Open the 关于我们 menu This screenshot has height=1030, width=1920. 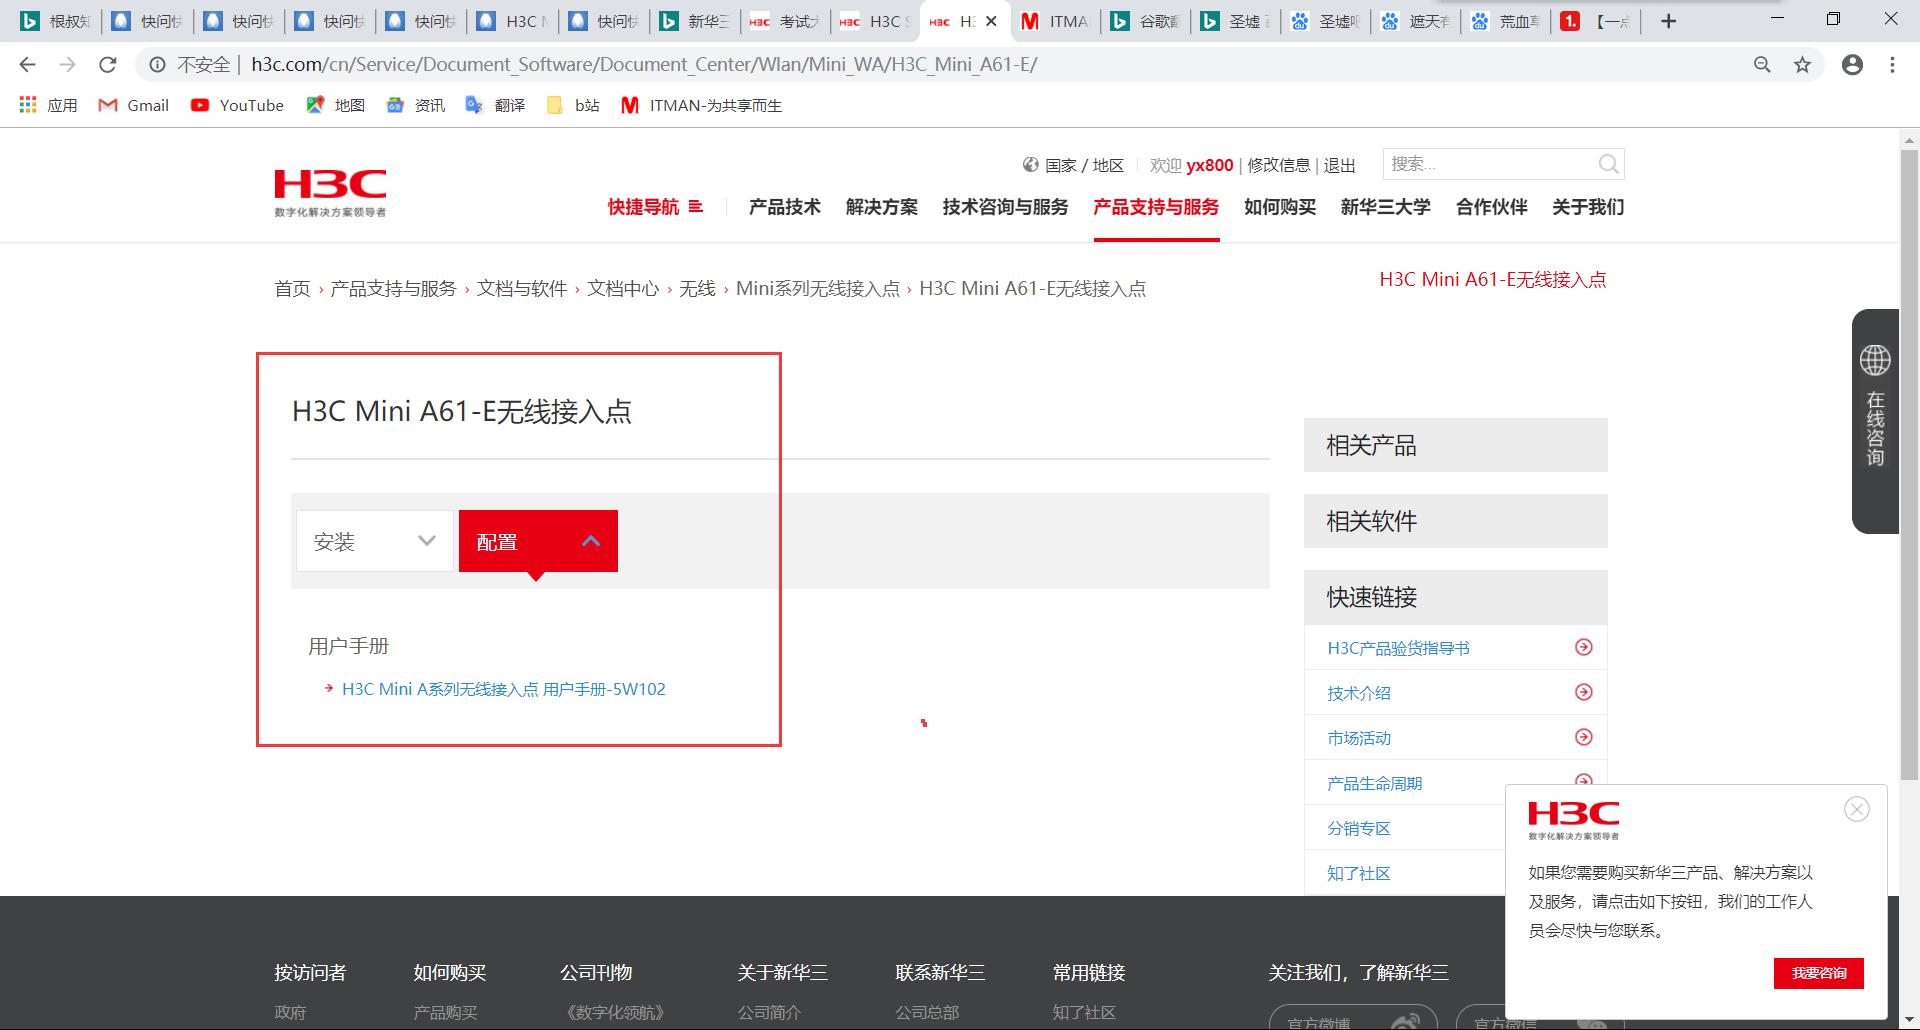pos(1588,207)
